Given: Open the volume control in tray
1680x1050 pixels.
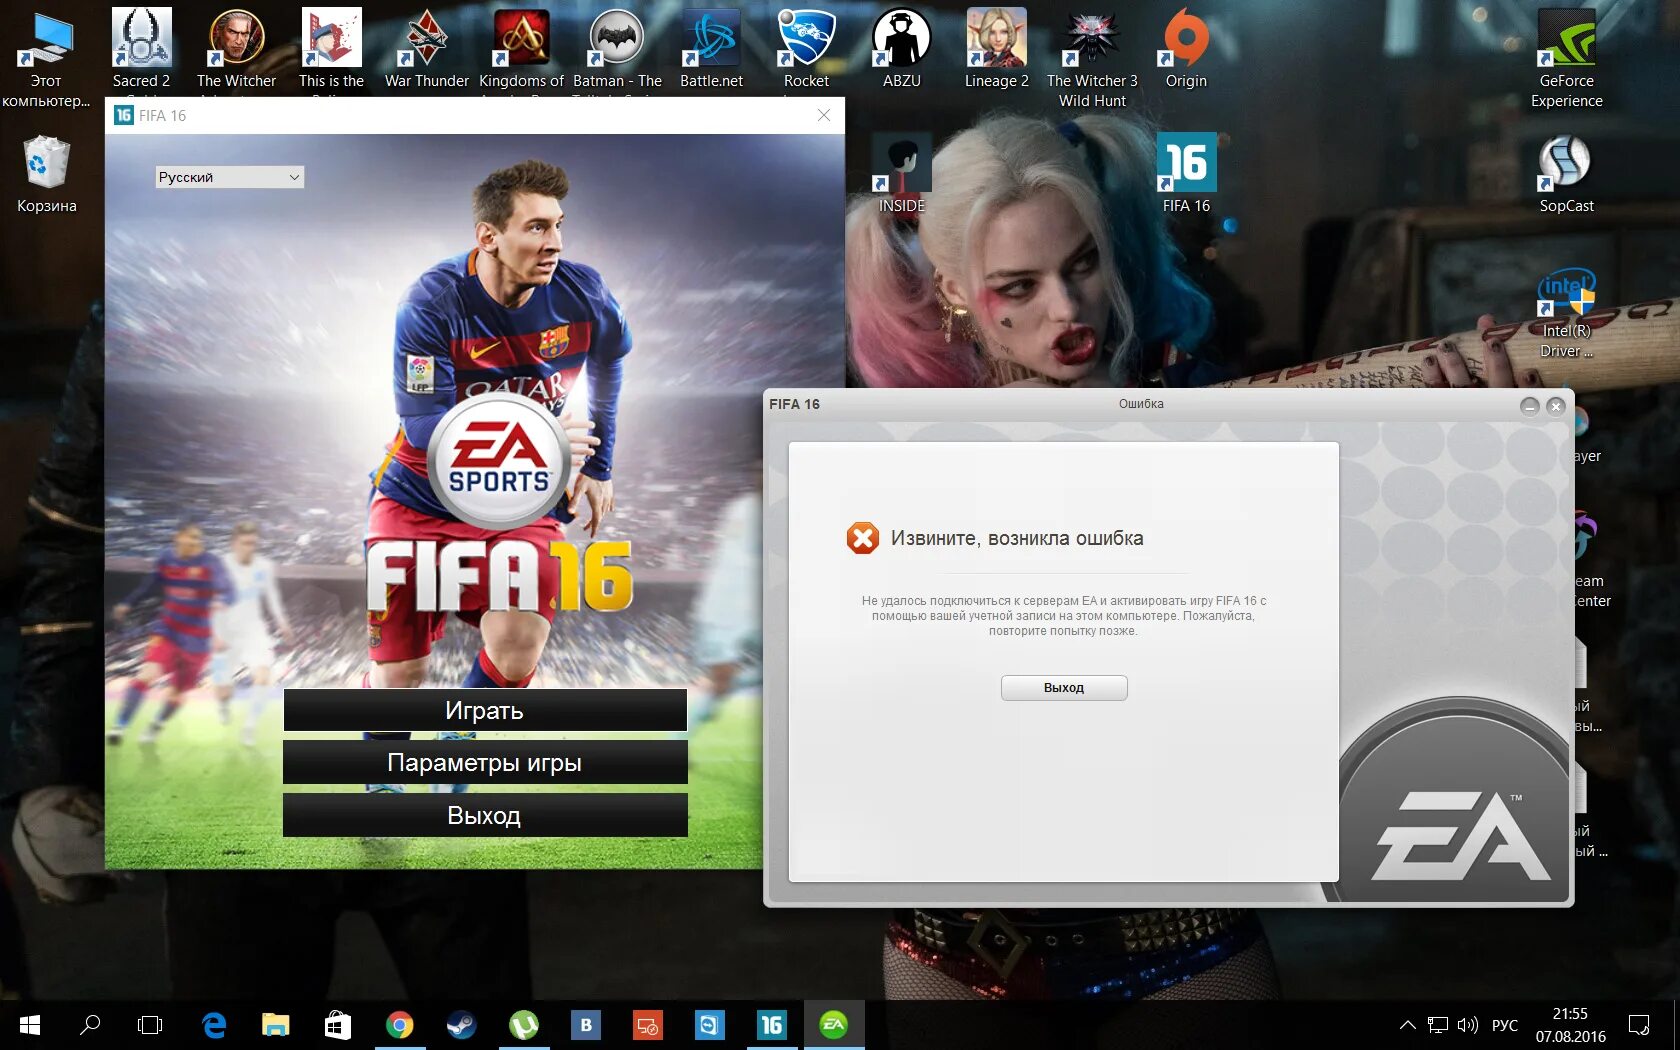Looking at the screenshot, I should tap(1467, 1025).
